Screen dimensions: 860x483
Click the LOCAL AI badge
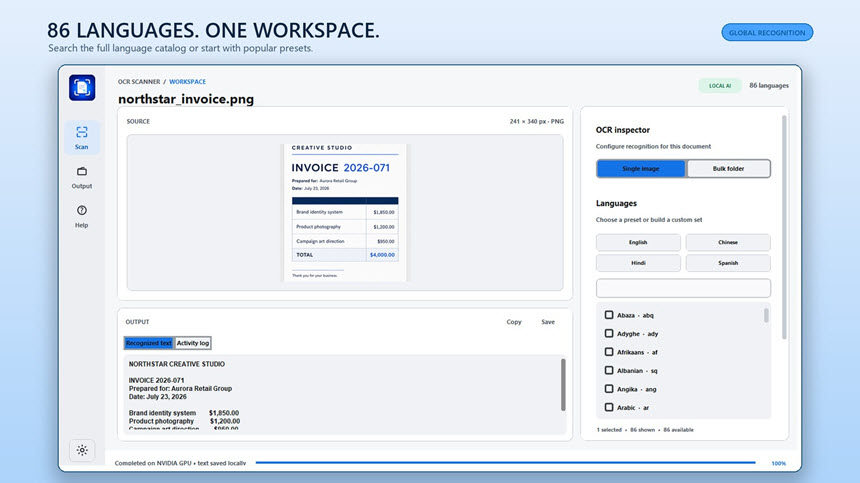tap(720, 86)
